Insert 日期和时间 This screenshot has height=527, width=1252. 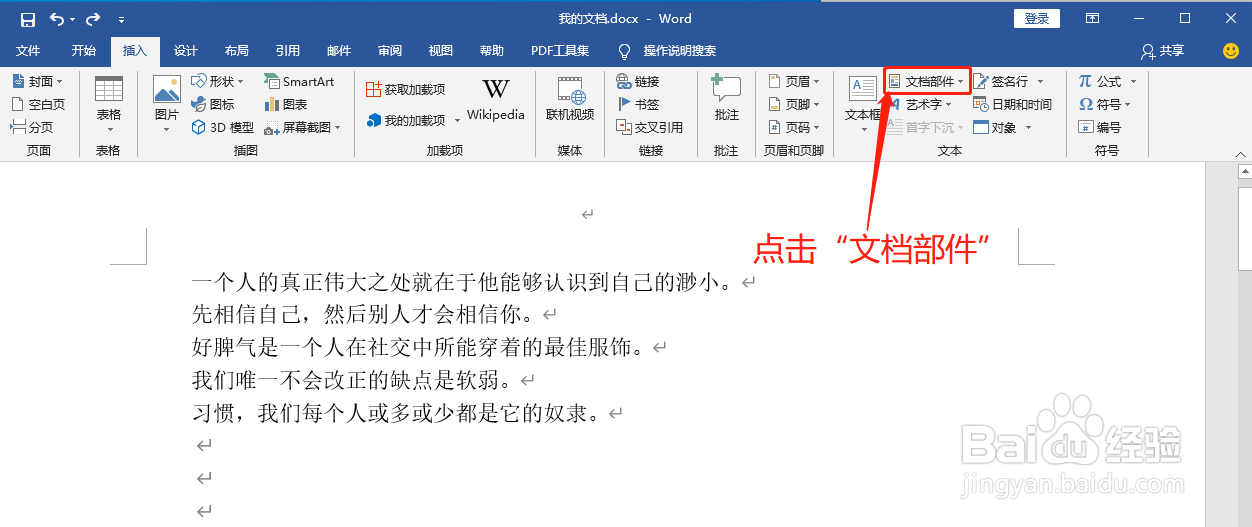(x=1013, y=104)
